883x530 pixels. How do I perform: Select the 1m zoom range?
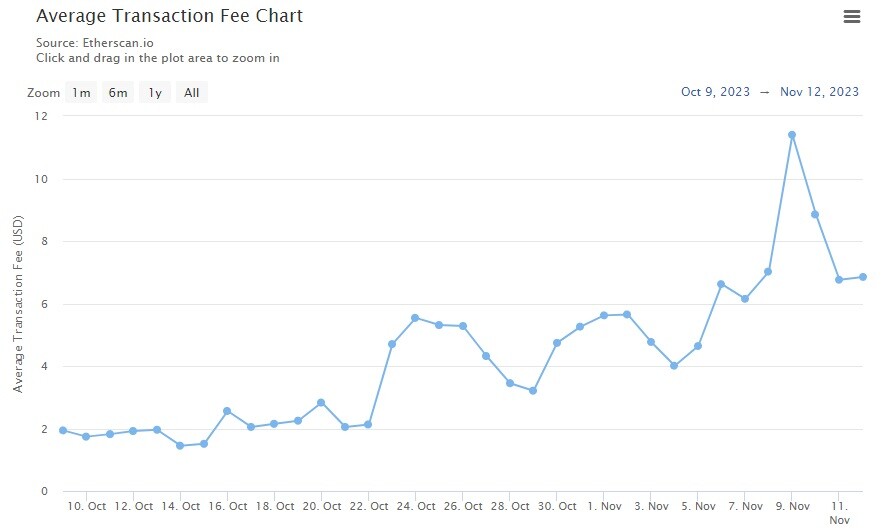pyautogui.click(x=81, y=93)
